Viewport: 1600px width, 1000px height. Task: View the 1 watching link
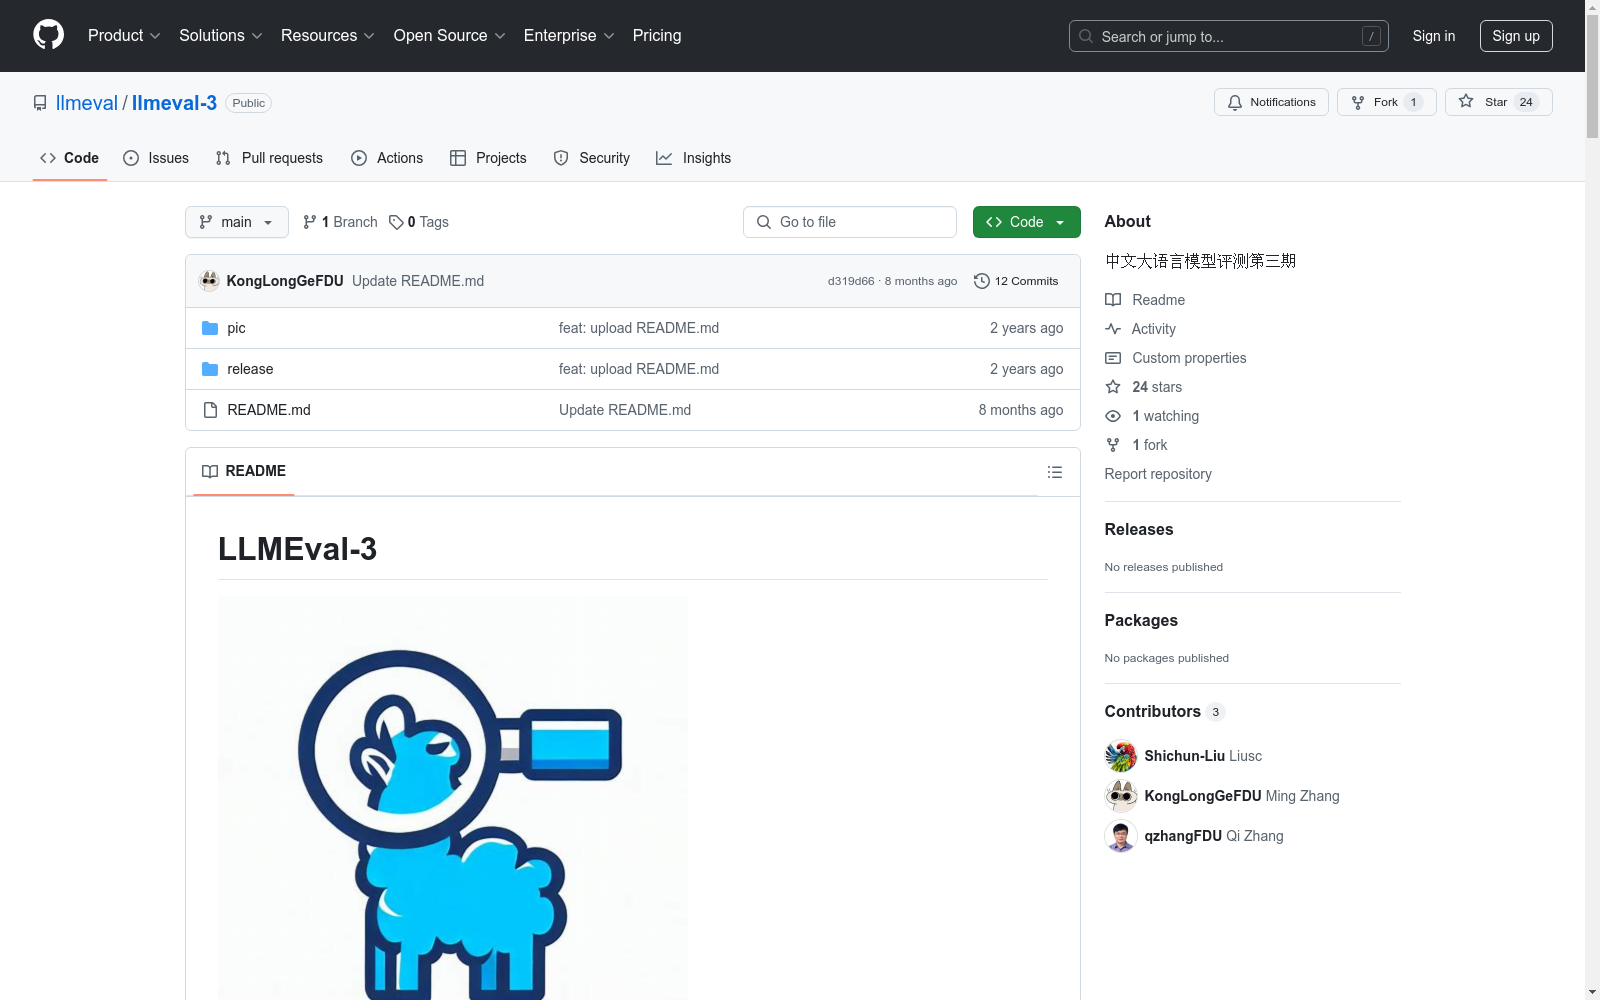coord(1152,416)
